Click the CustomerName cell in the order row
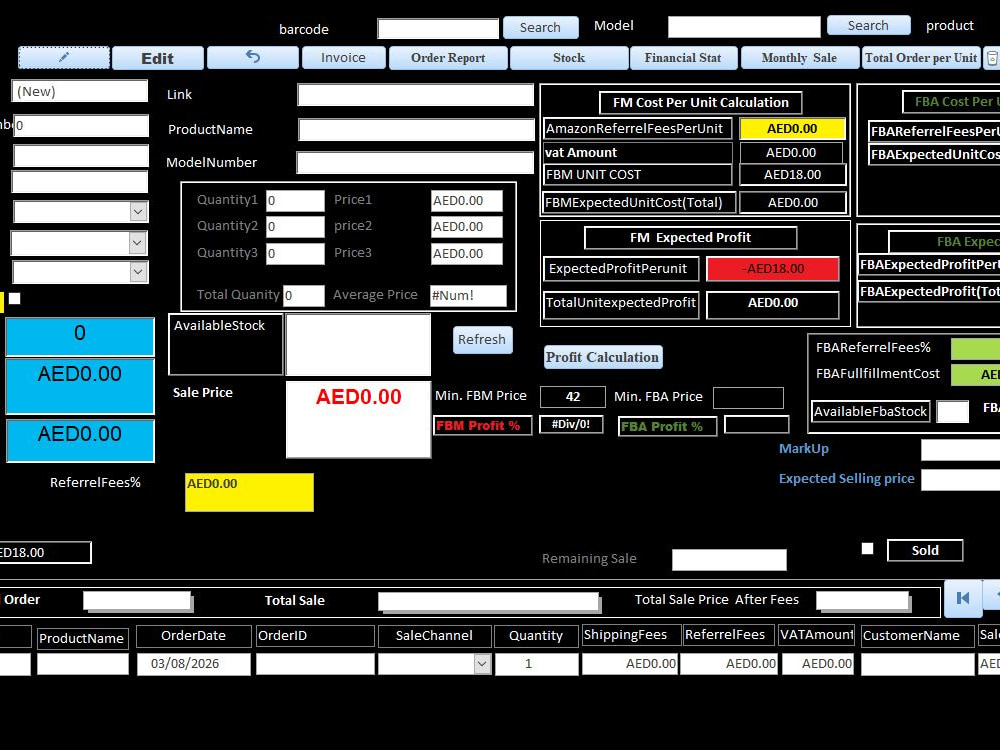The image size is (1000, 750). (917, 664)
